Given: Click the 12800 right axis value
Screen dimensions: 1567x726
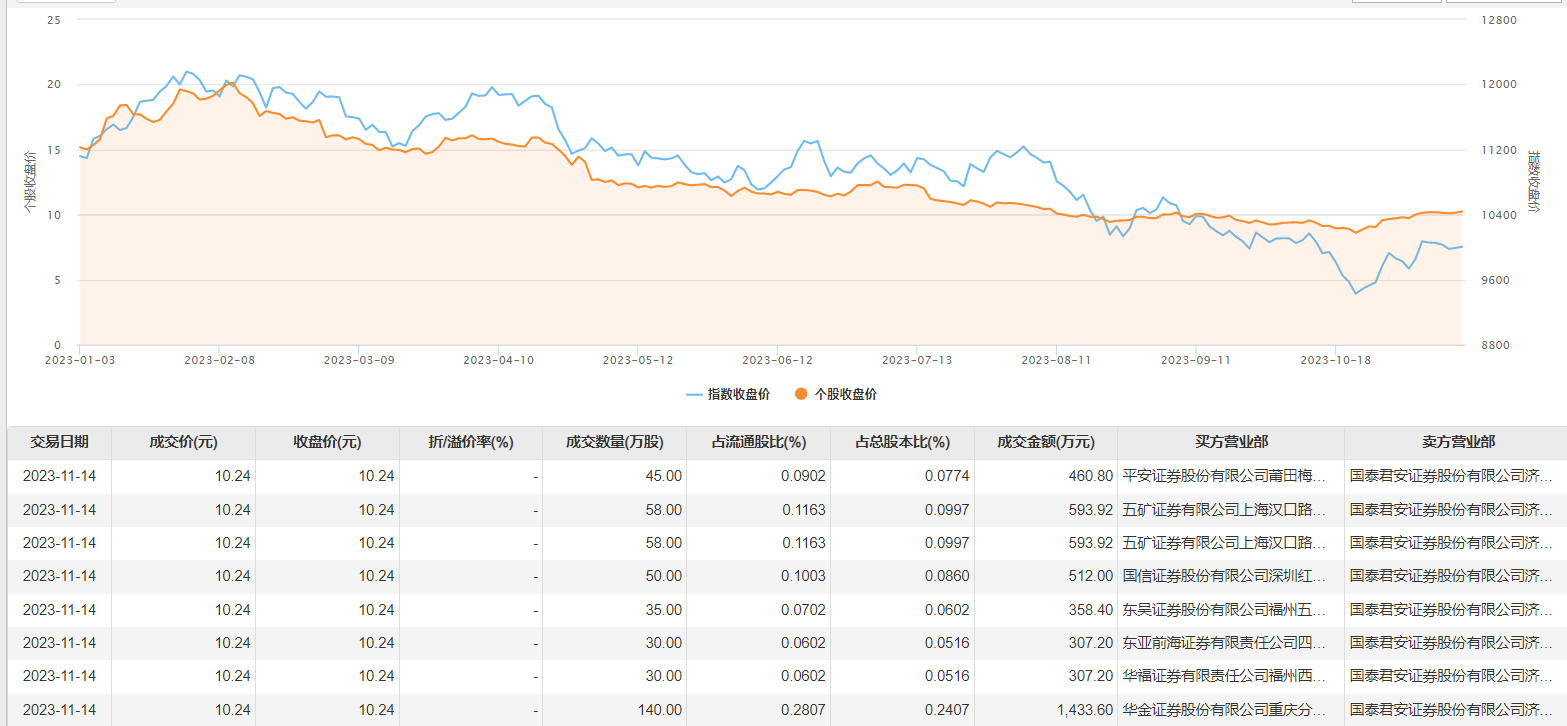Looking at the screenshot, I should (x=1498, y=20).
